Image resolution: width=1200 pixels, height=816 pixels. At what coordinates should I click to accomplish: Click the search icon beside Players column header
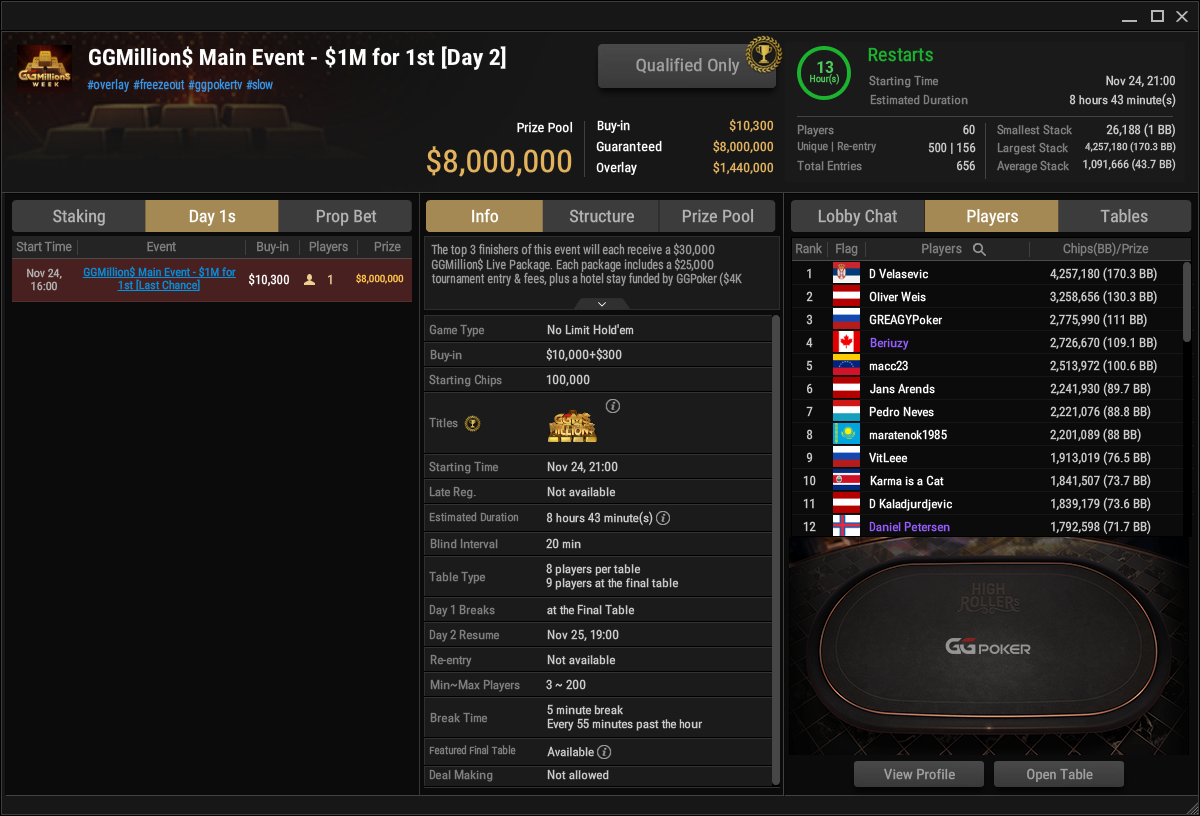click(979, 249)
